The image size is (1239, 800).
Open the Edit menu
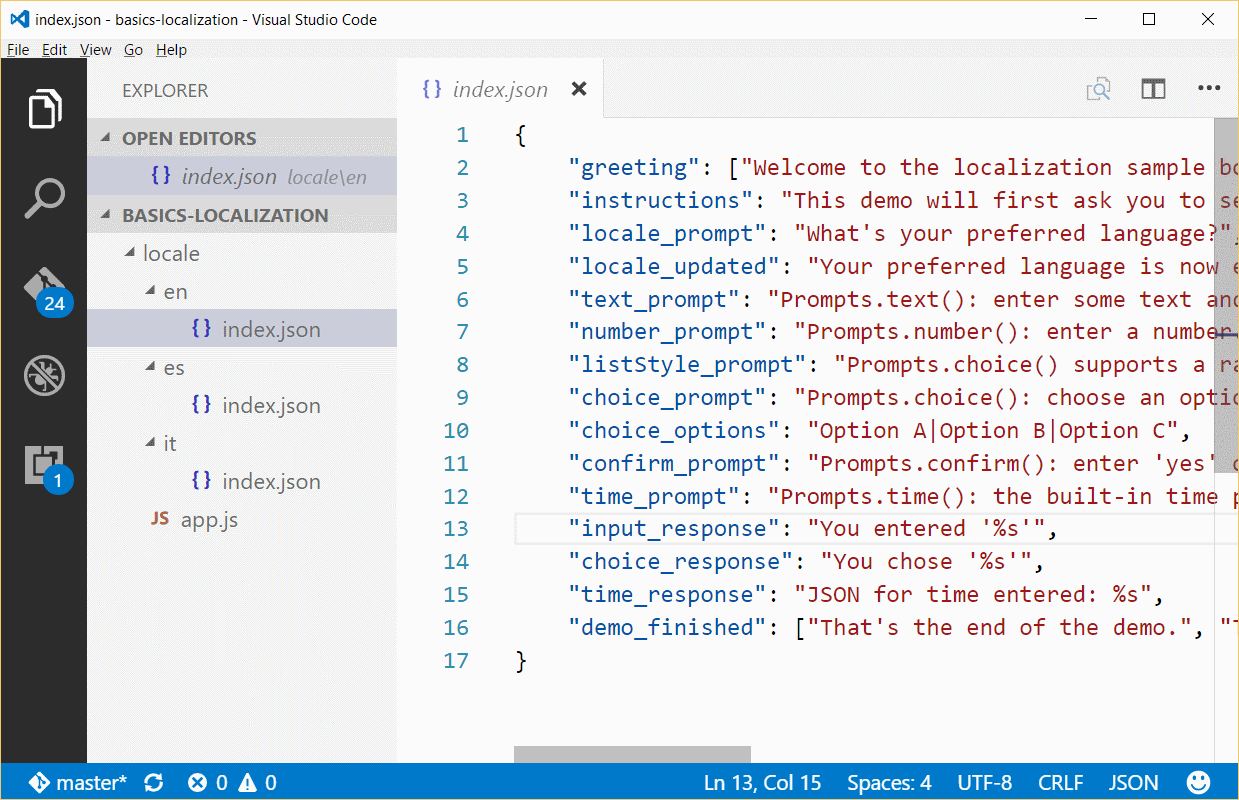pos(55,50)
